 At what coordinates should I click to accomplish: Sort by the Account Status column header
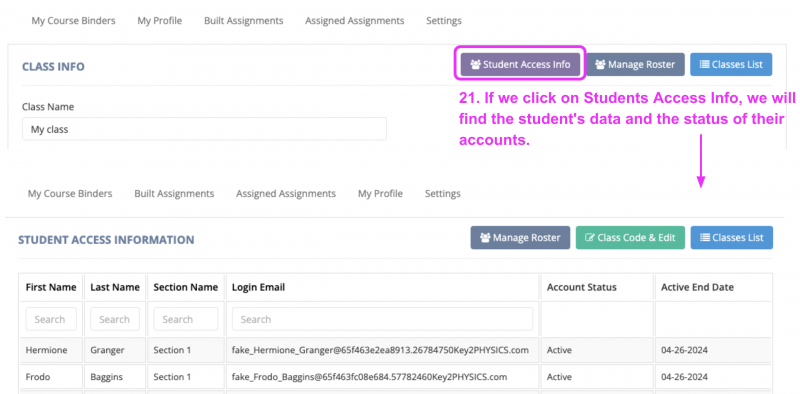click(582, 287)
